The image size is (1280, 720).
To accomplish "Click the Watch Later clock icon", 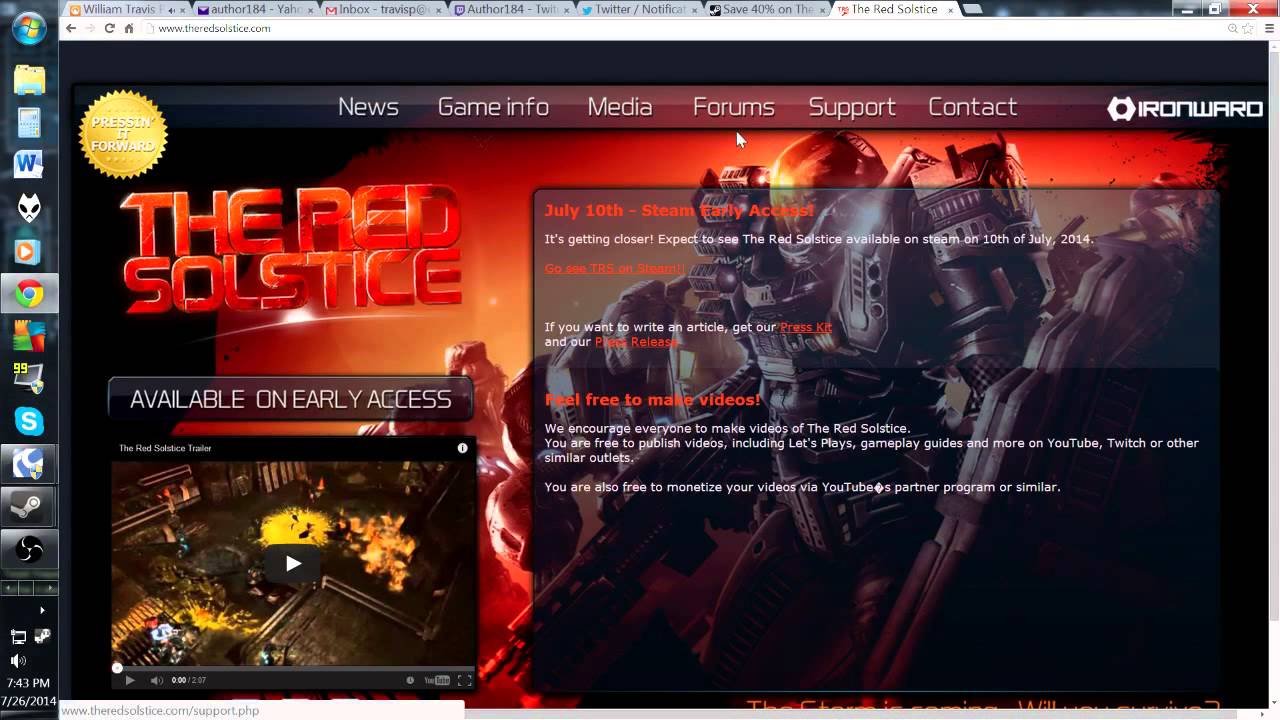I will 410,680.
